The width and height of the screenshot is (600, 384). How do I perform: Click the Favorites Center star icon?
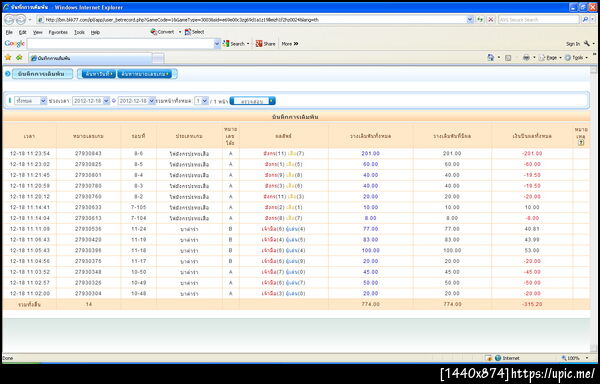[x=8, y=57]
